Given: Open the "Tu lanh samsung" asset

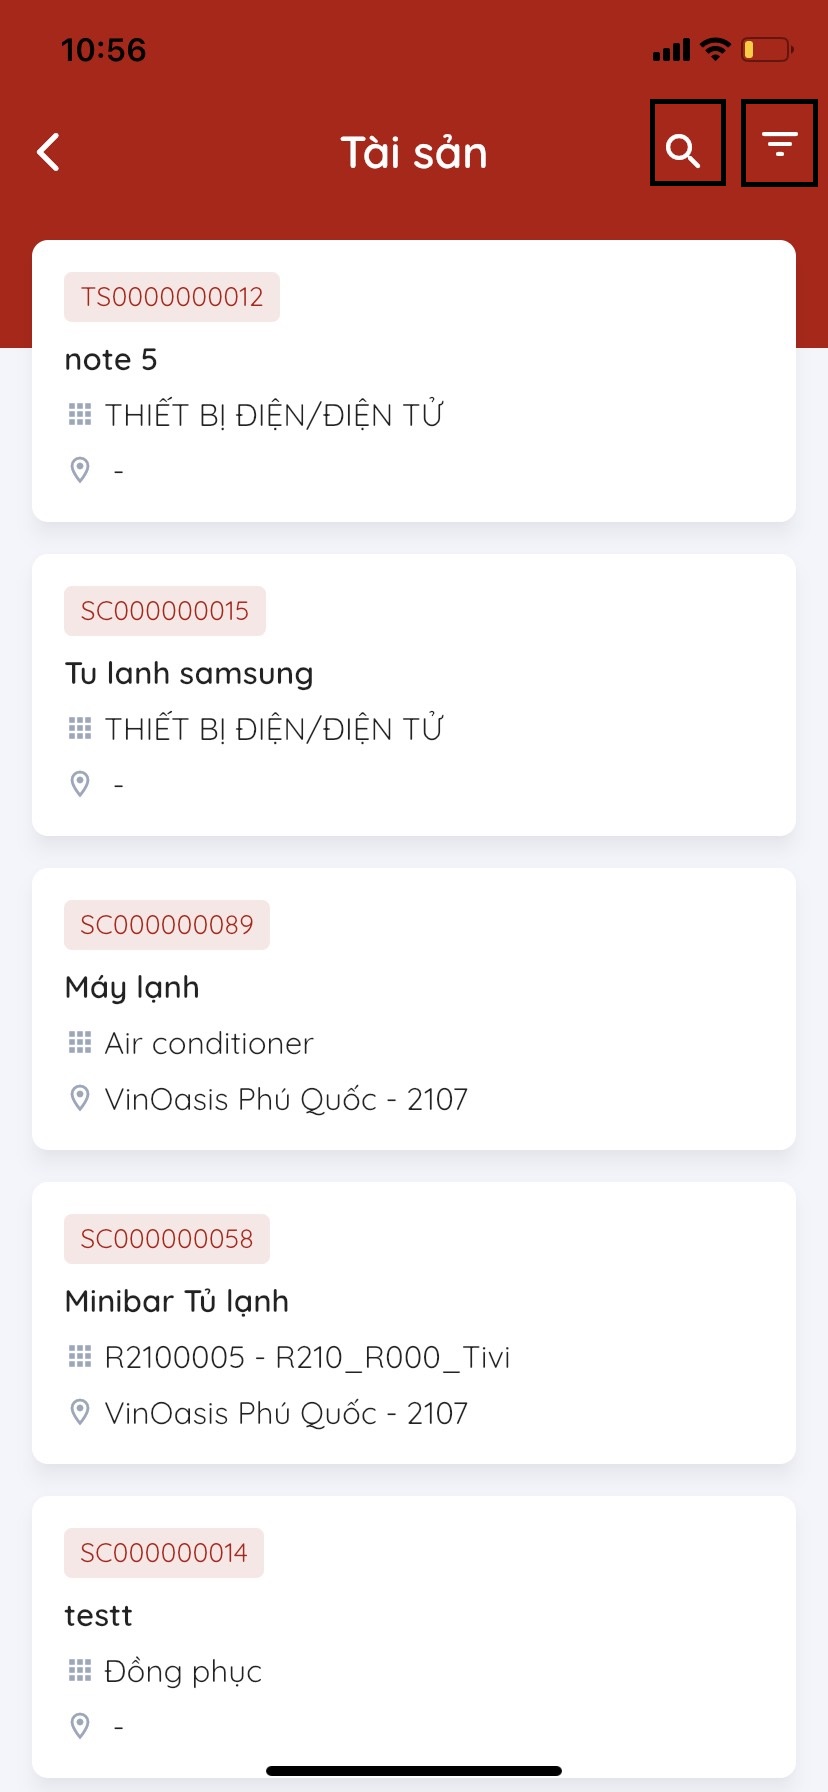Looking at the screenshot, I should (189, 674).
